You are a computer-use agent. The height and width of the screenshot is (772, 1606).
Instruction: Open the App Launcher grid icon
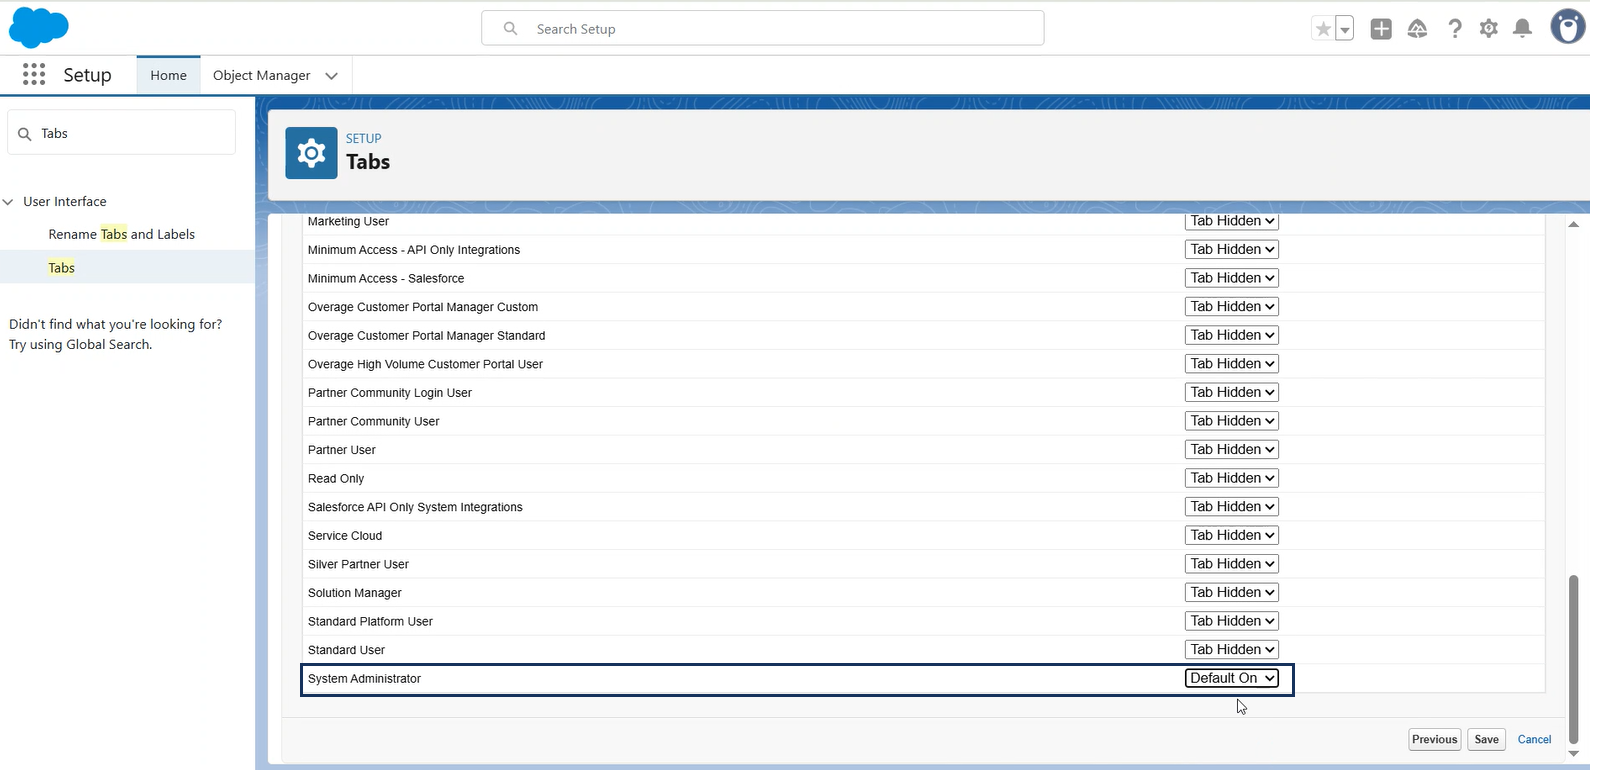point(34,75)
